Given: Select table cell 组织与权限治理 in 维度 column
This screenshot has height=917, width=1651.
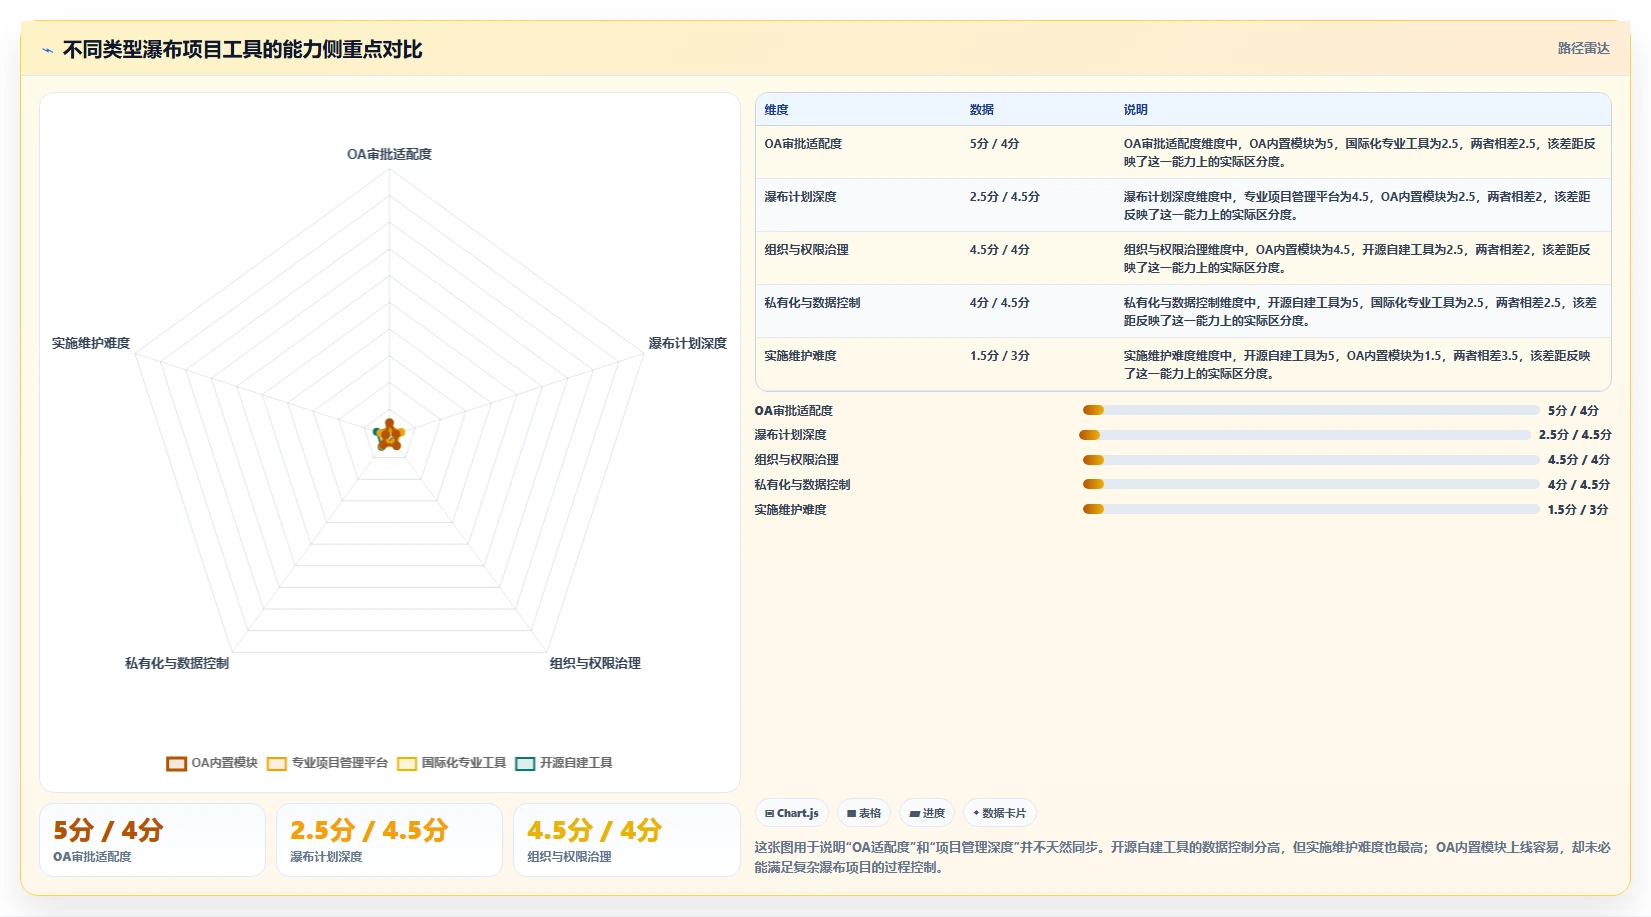Looking at the screenshot, I should (x=806, y=250).
